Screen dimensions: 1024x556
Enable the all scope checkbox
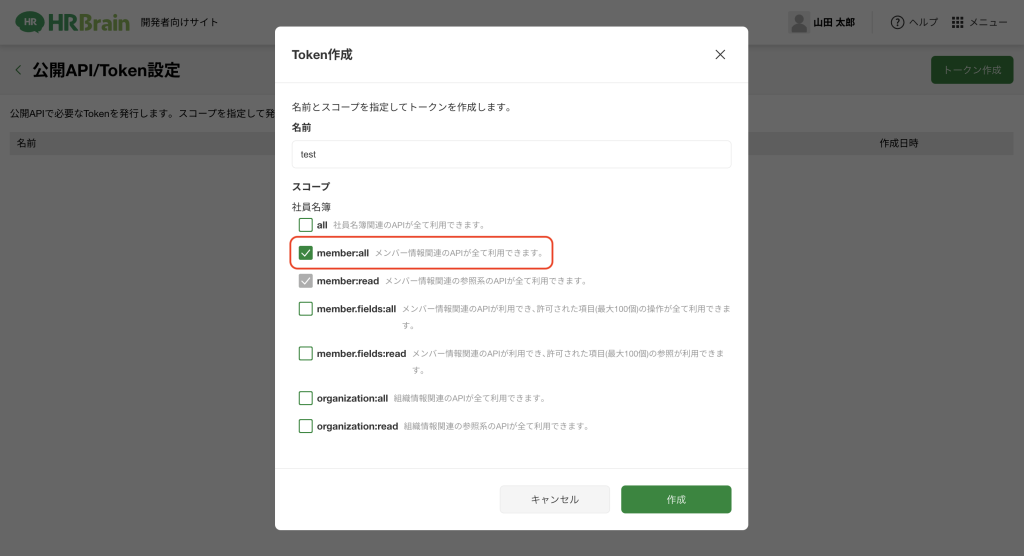point(306,225)
